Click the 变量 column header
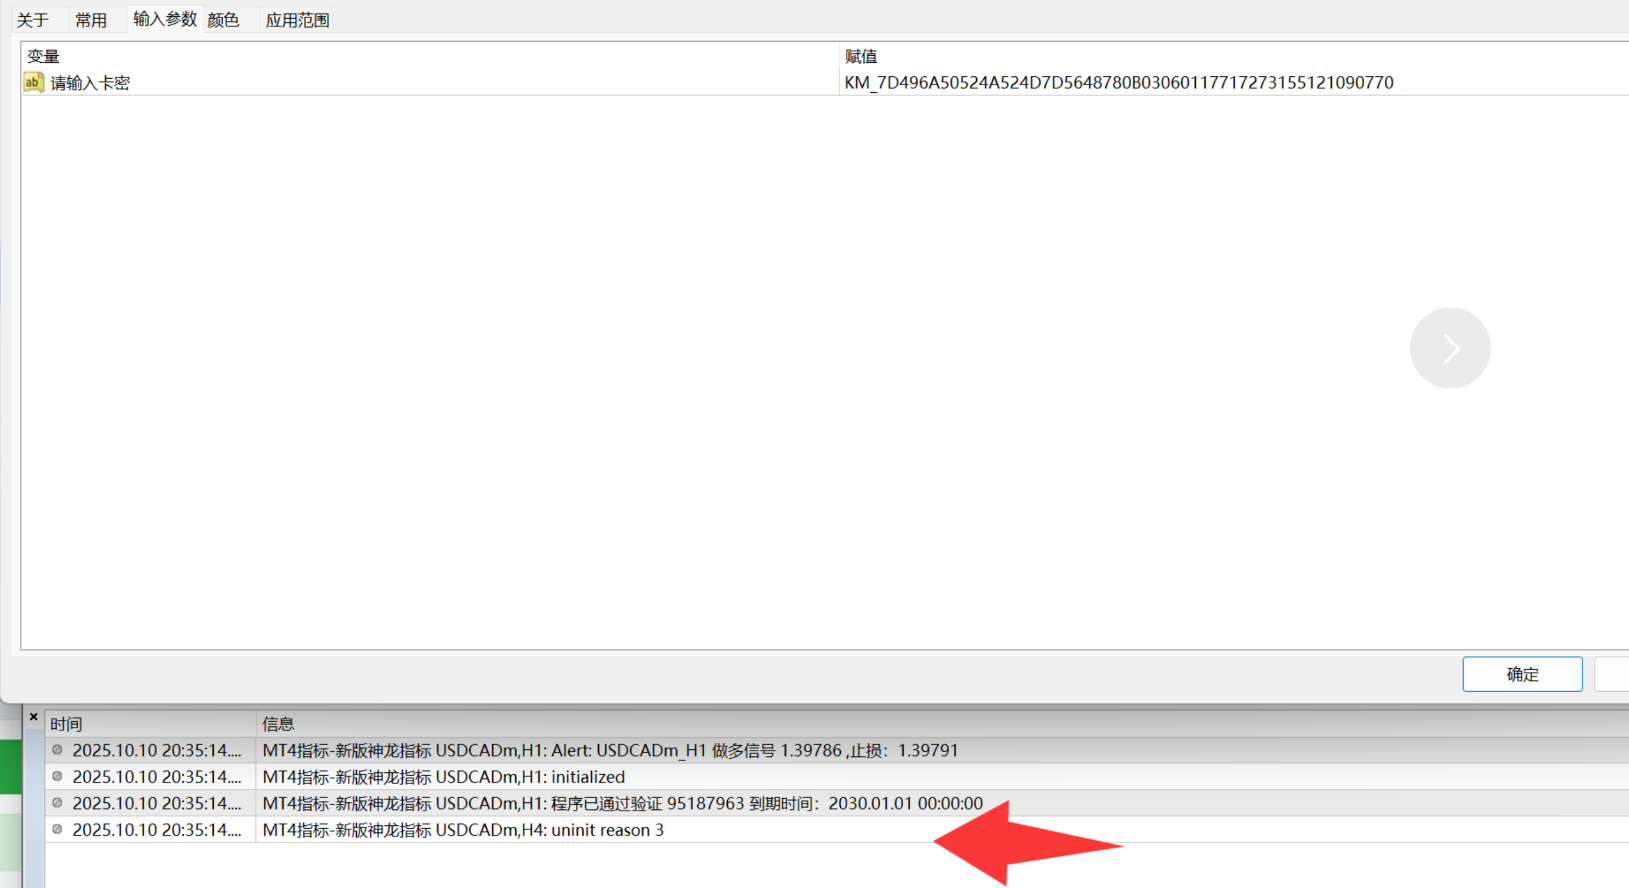This screenshot has width=1629, height=888. 43,57
